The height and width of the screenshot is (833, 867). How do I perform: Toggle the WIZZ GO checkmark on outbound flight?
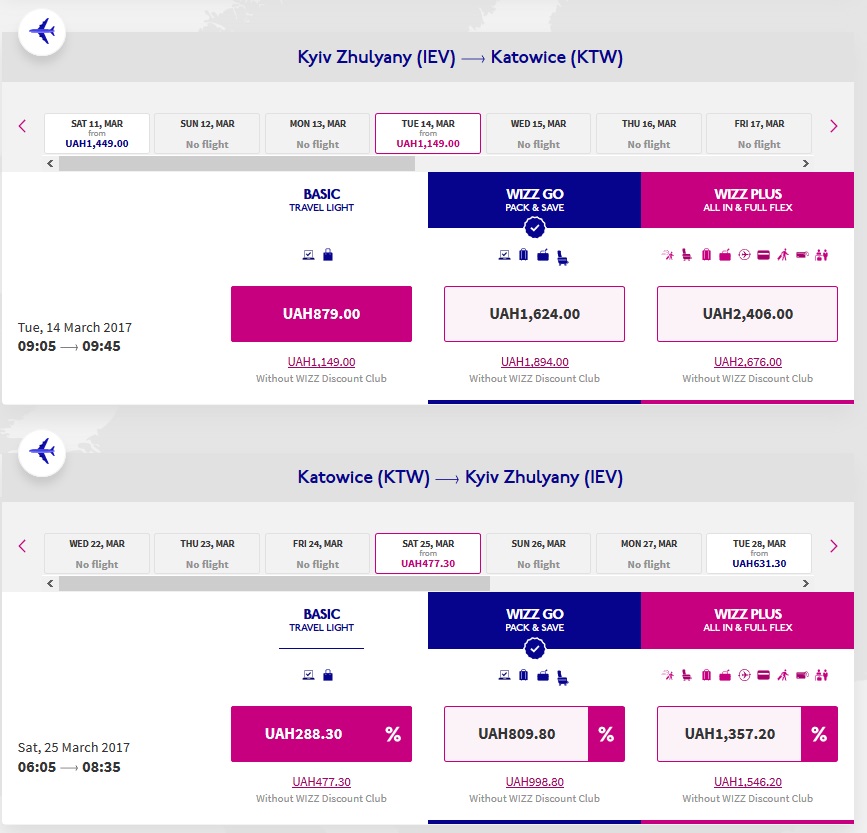click(534, 229)
